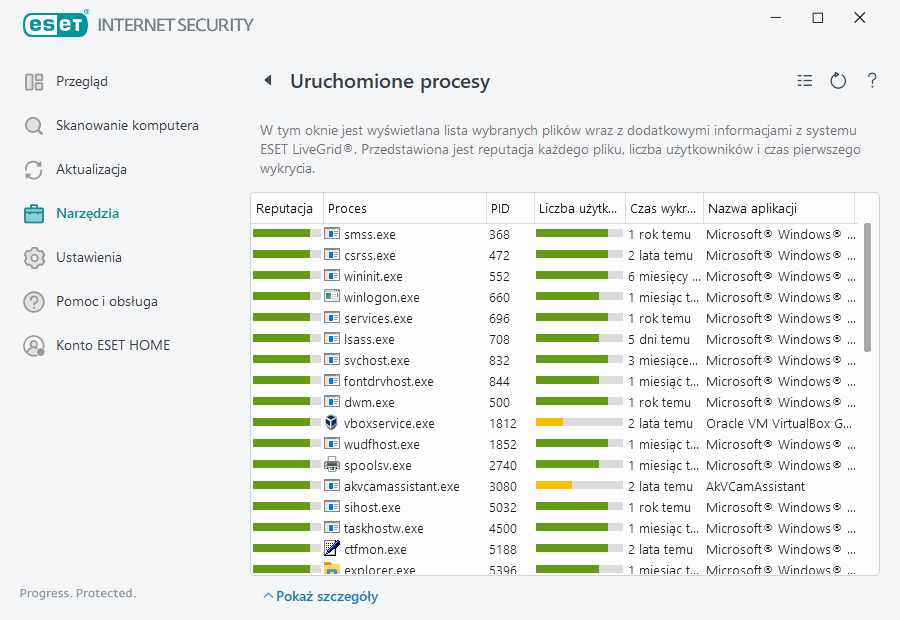Select the akvcamassistant.exe process row
Viewport: 900px width, 620px height.
[x=401, y=487]
